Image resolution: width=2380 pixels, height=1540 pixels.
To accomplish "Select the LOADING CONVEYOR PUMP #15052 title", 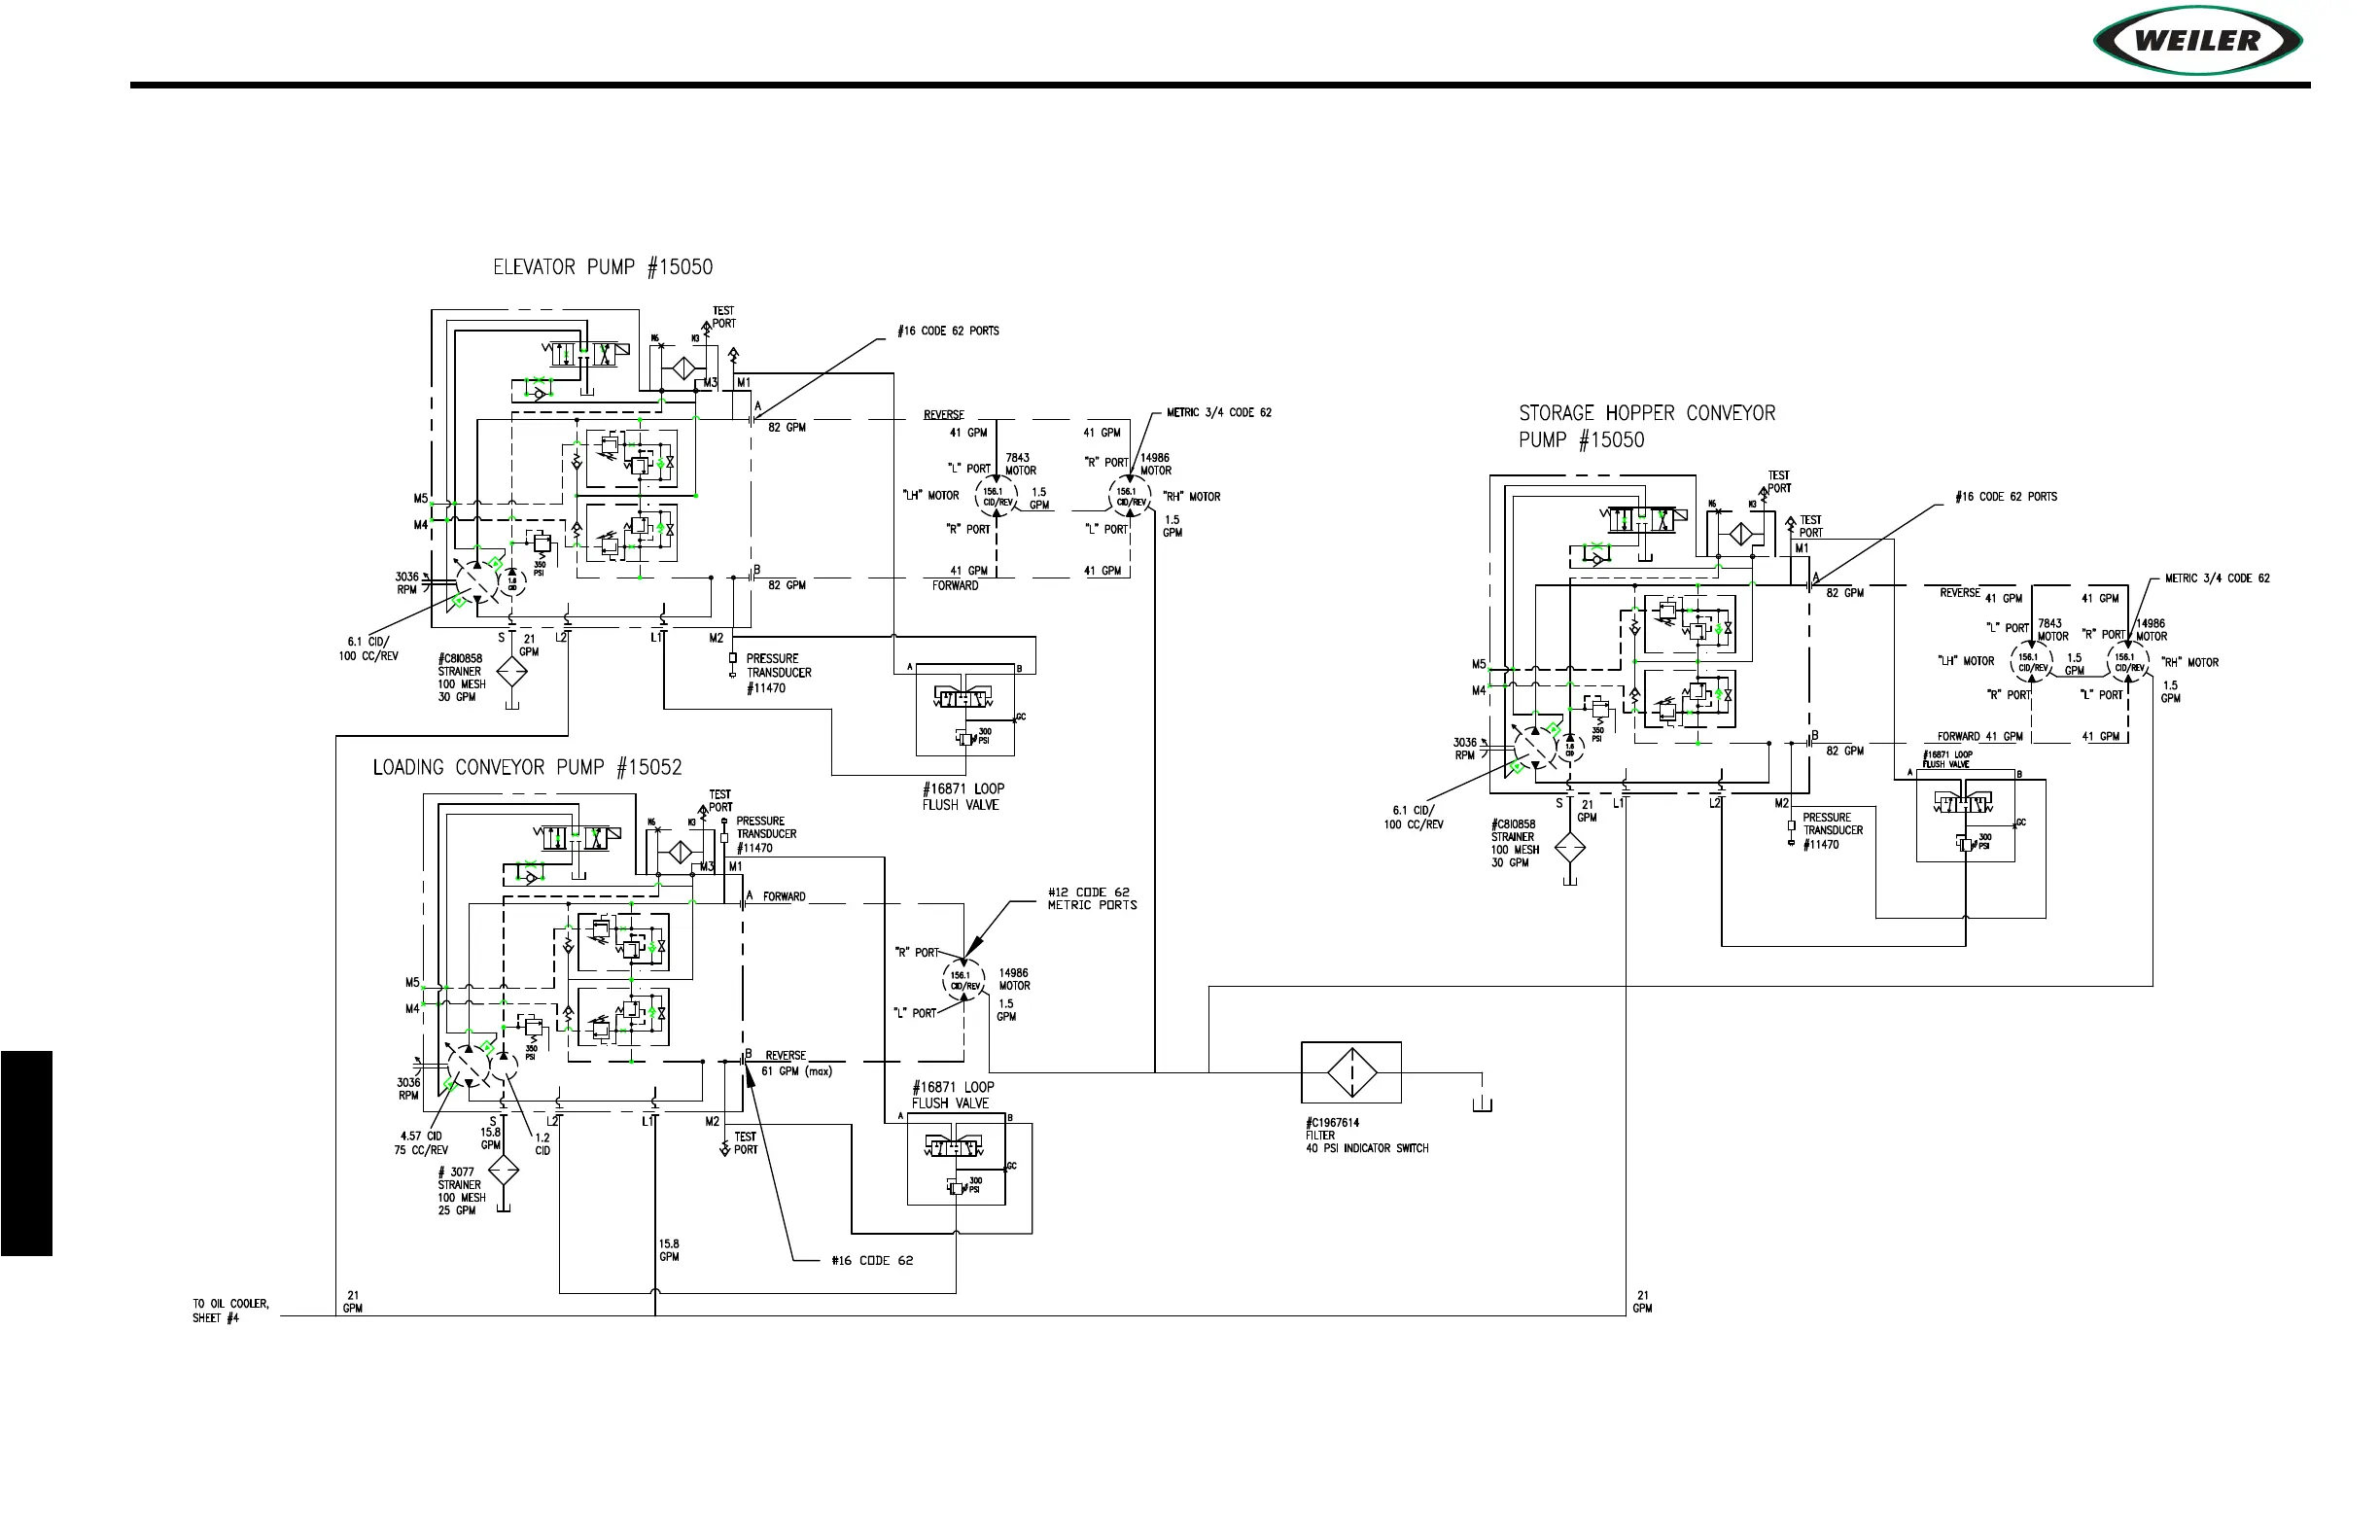I will 527,767.
